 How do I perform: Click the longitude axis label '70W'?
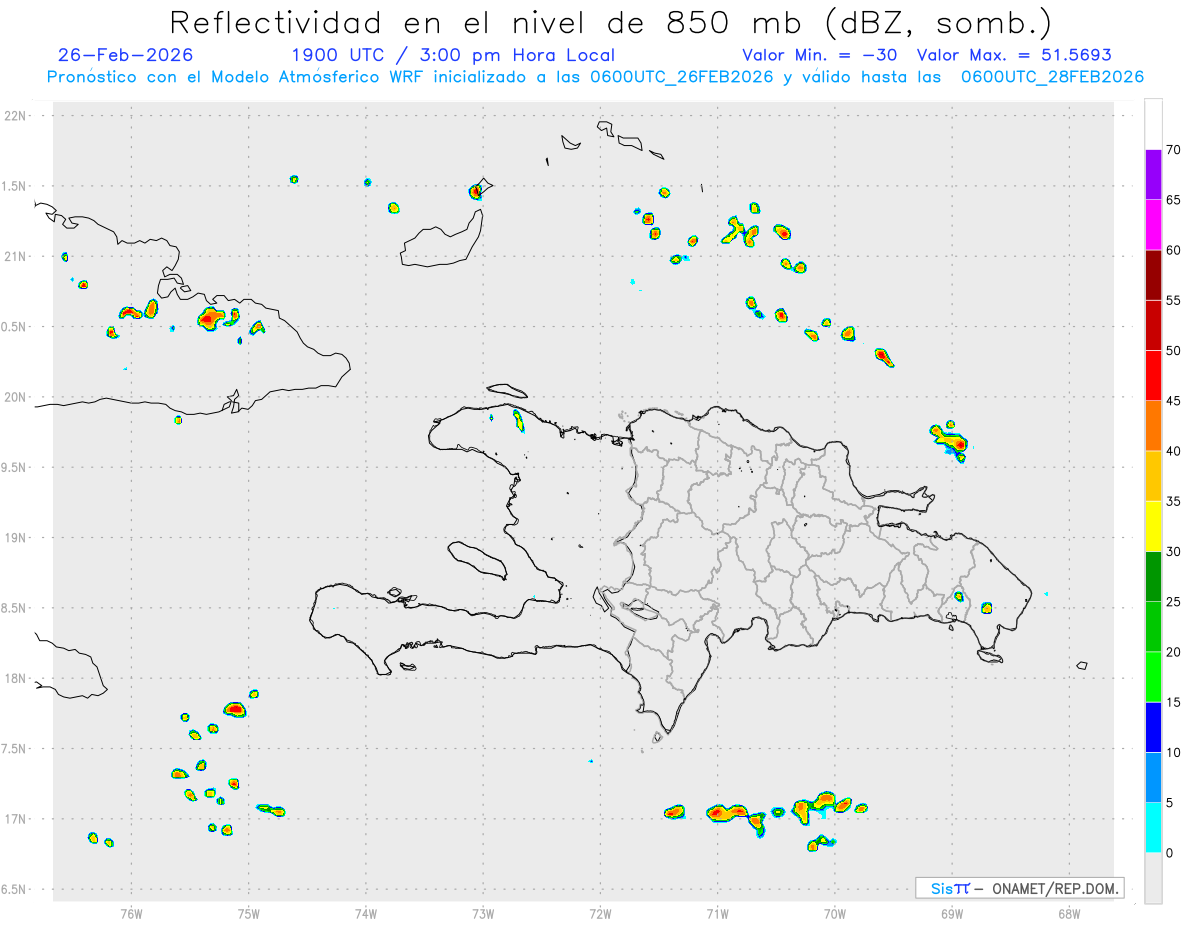(835, 912)
